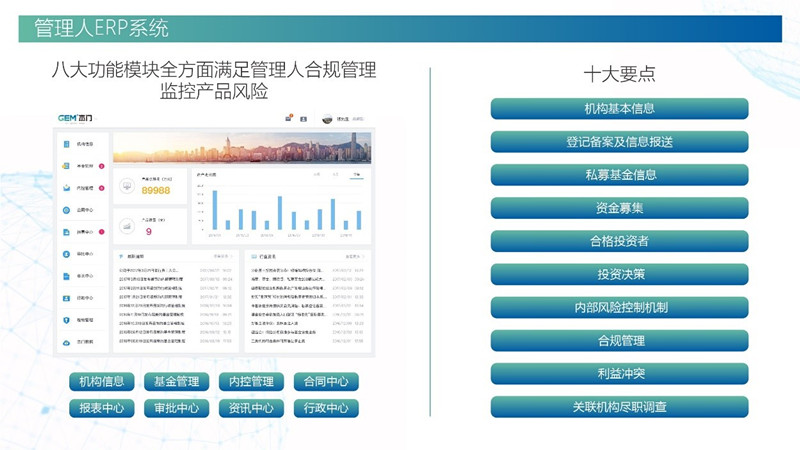Screen dimensions: 800x450
Task: Open the round user avatar in header
Action: click(328, 119)
